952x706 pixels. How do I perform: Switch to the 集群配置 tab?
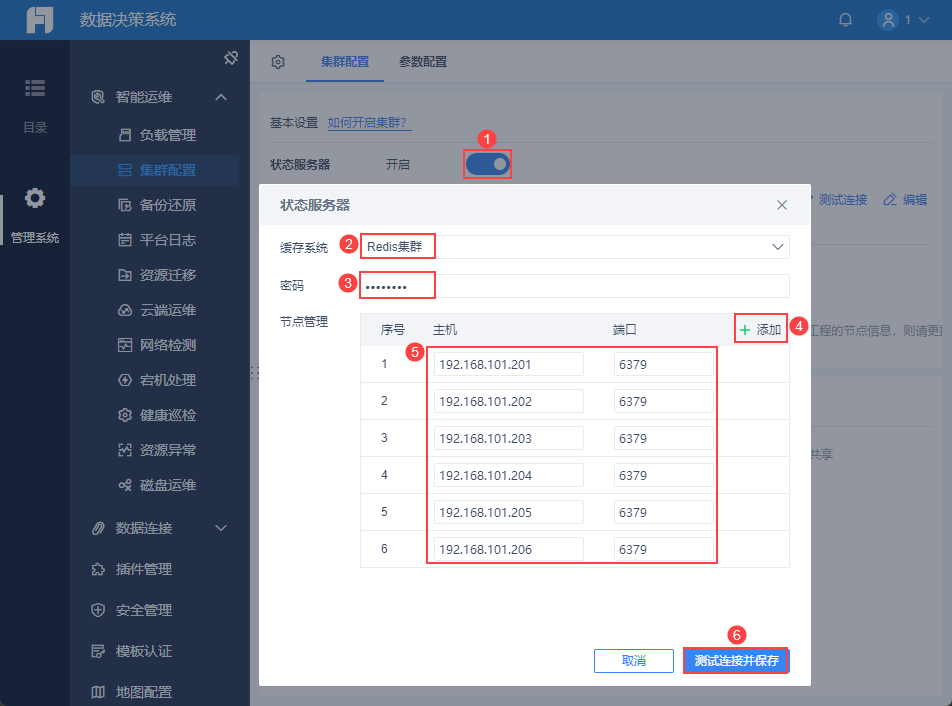pos(345,62)
